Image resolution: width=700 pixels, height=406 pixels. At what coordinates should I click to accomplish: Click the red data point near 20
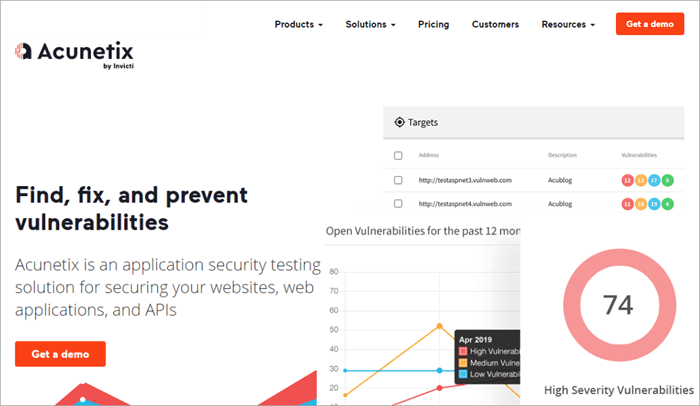tap(439, 388)
